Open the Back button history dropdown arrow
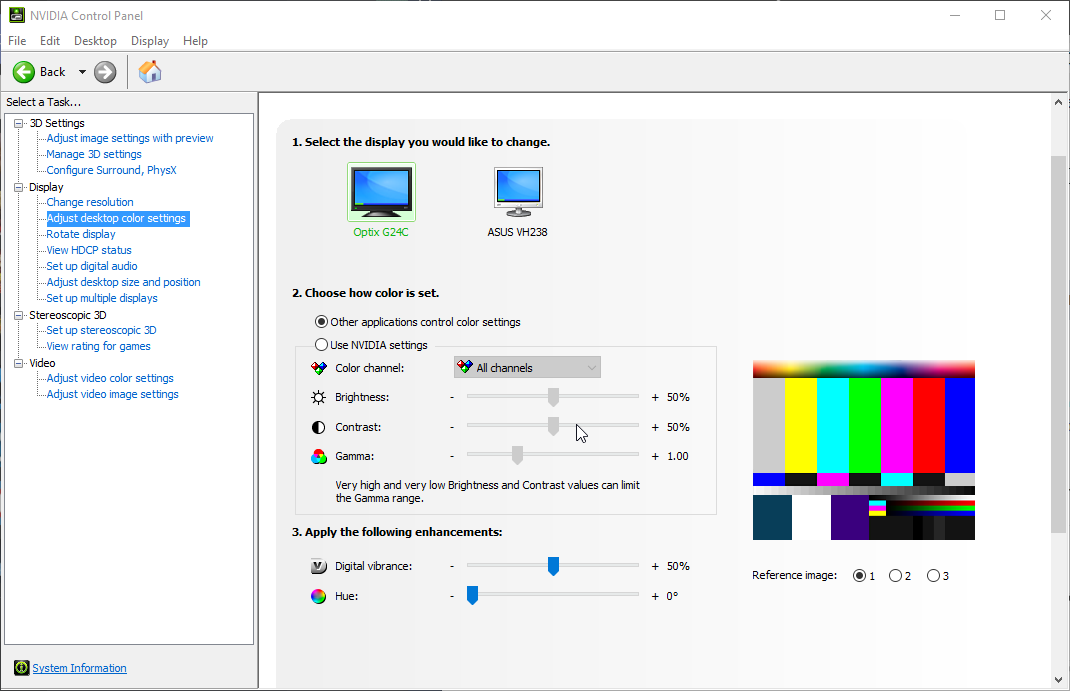This screenshot has width=1070, height=691. tap(82, 72)
